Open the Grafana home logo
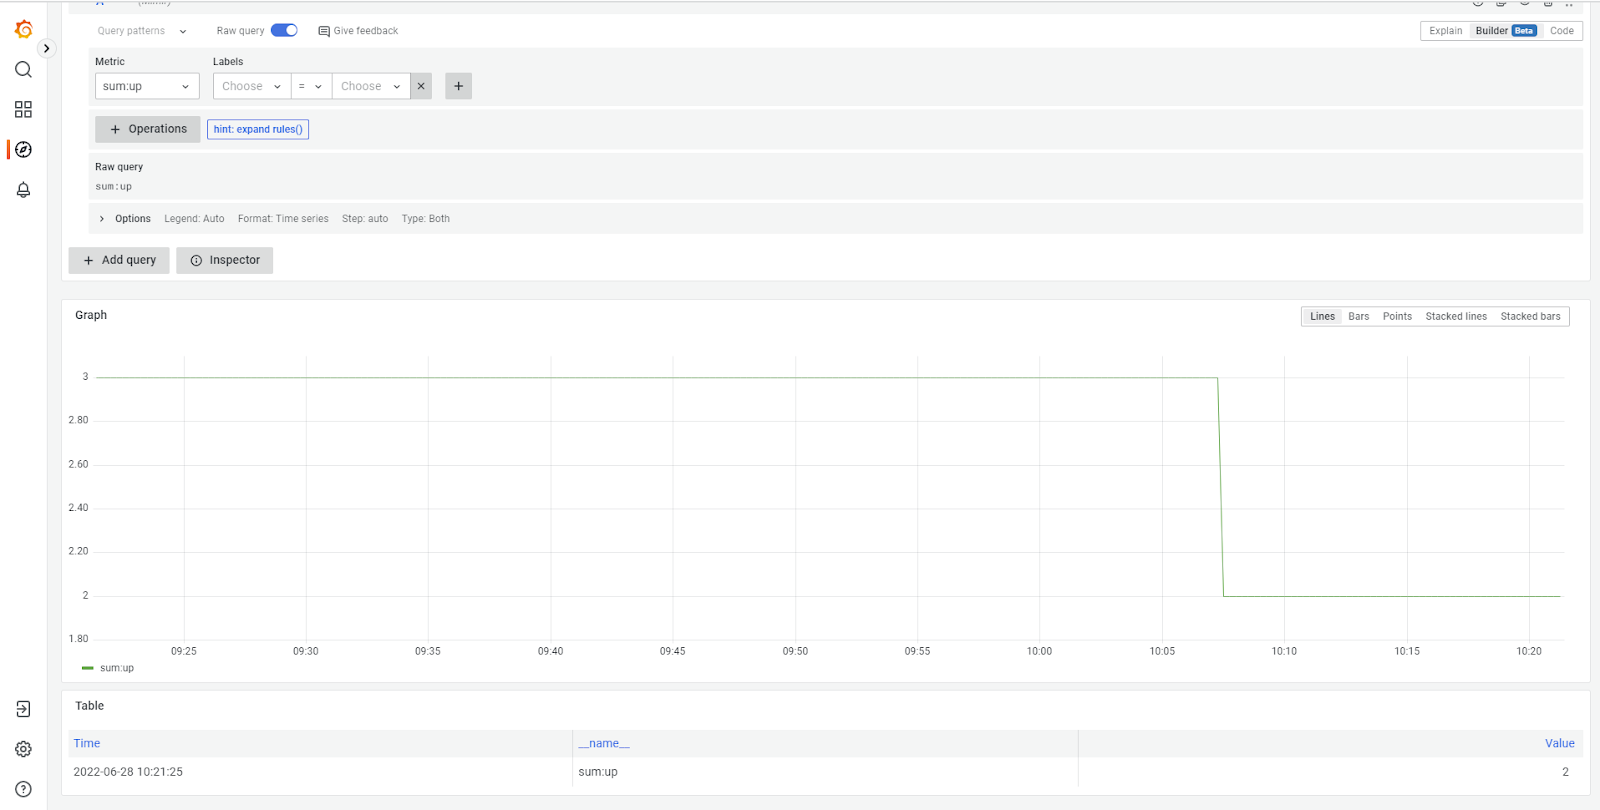 (x=23, y=29)
